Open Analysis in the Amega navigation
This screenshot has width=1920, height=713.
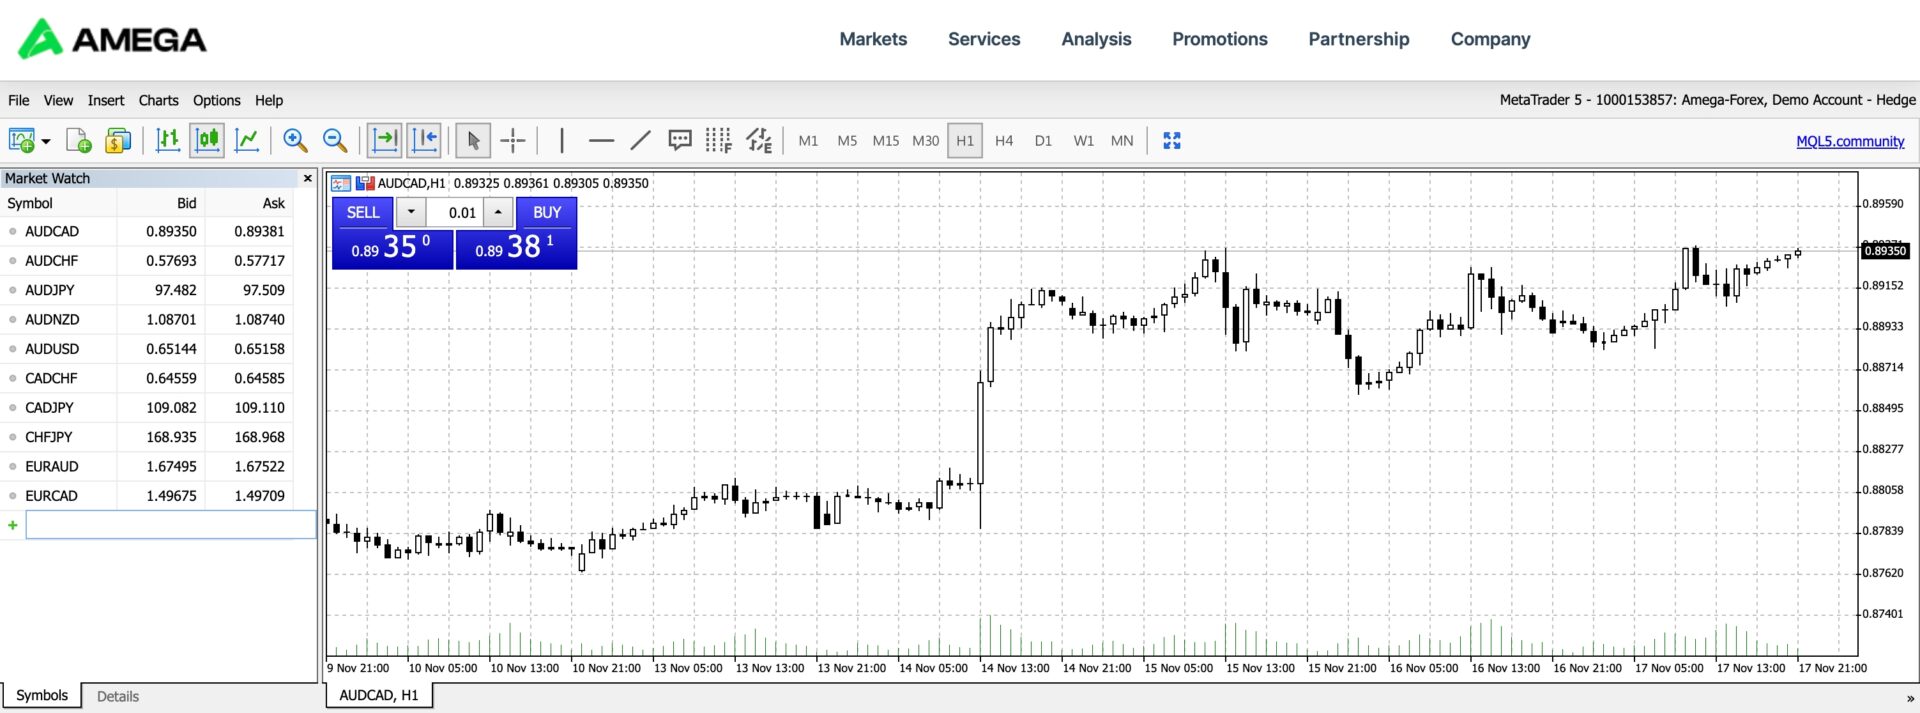pos(1096,39)
